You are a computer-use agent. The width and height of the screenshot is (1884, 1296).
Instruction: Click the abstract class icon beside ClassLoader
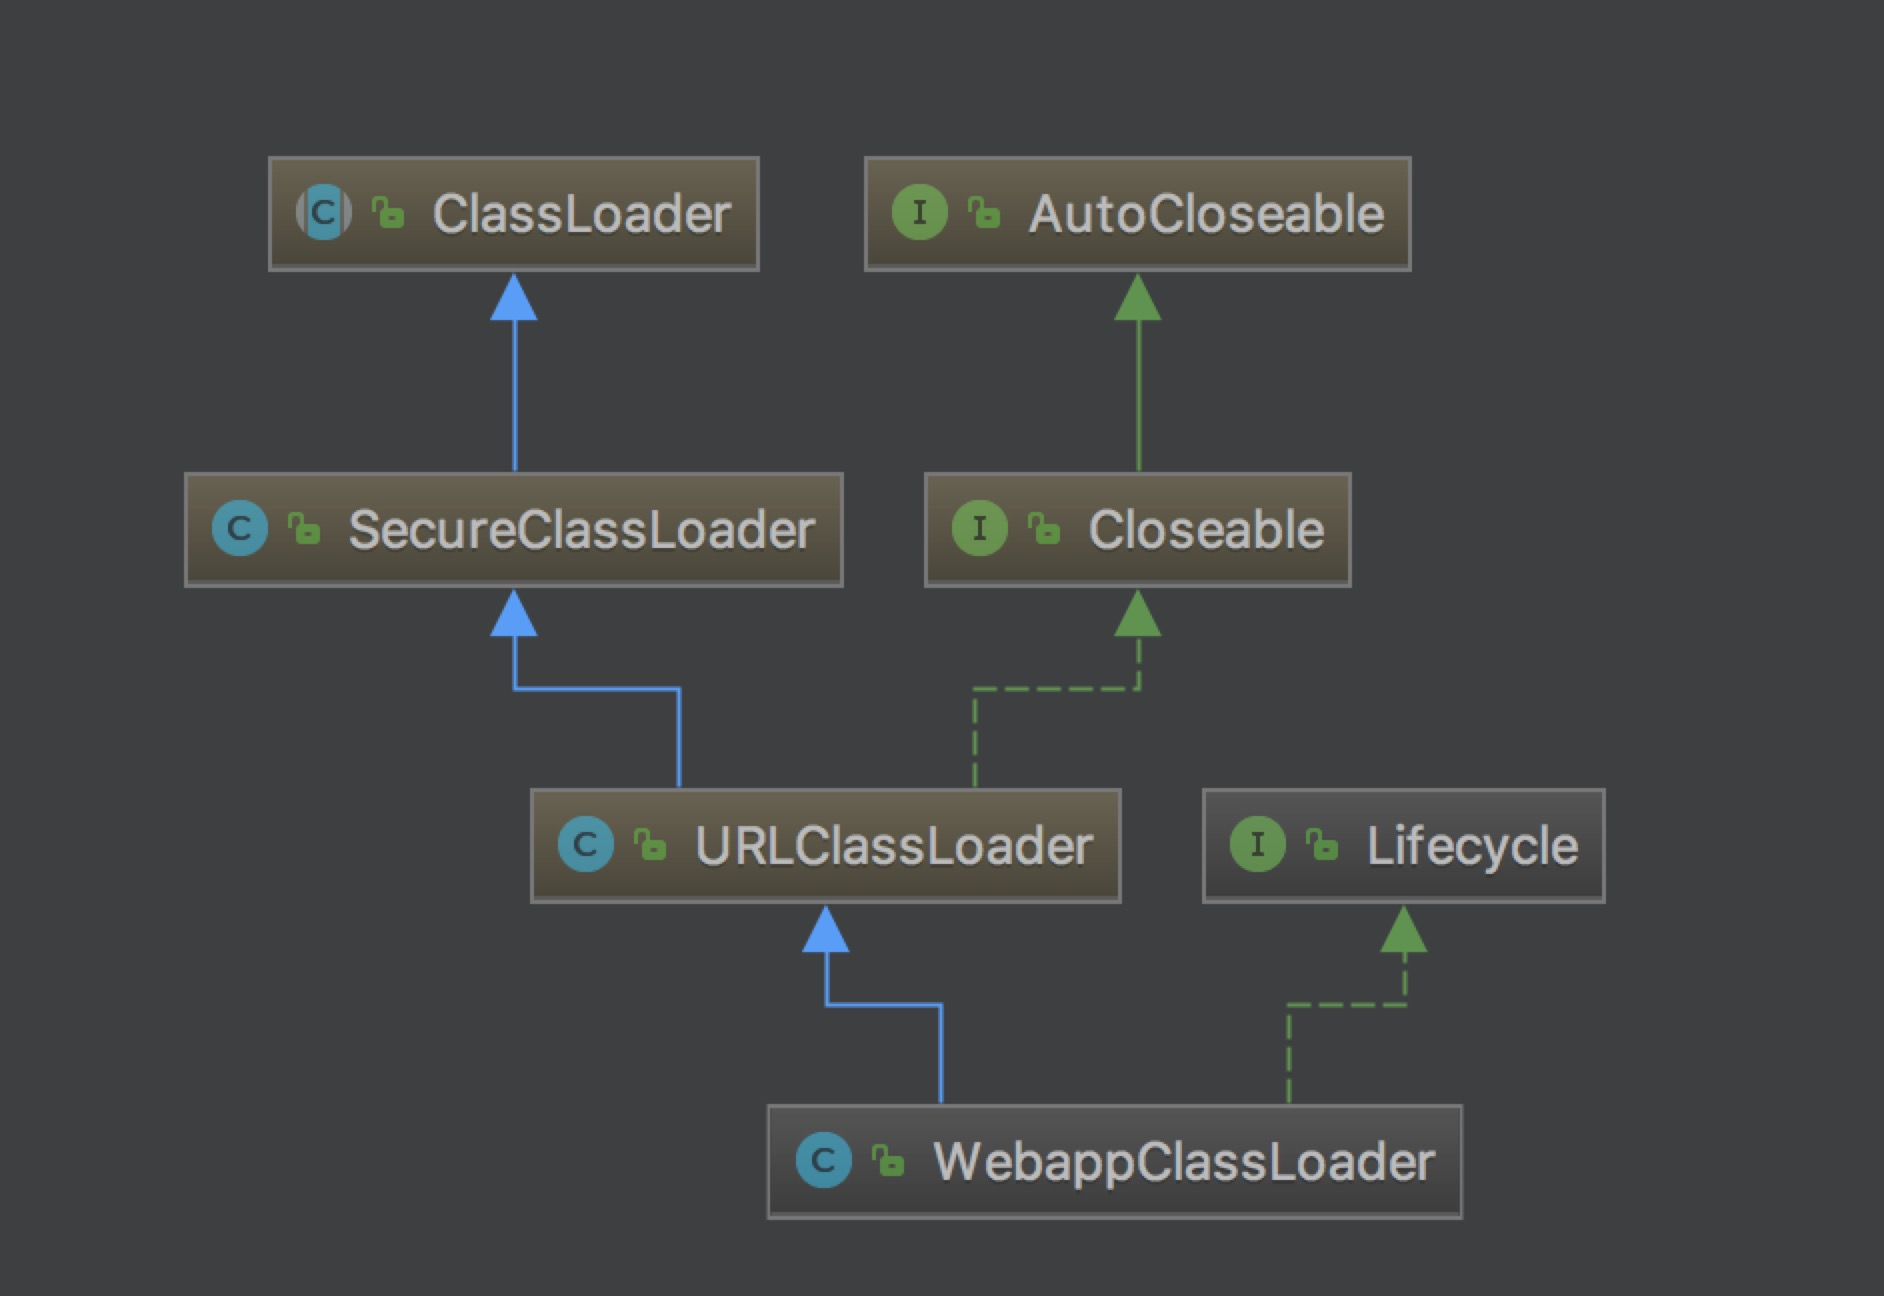coord(323,213)
